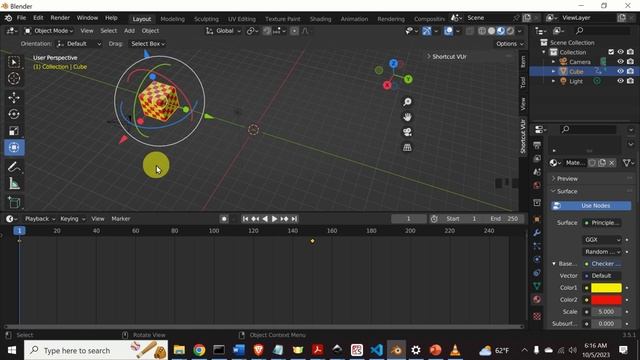Select the Select Box tool in toolbar

pyautogui.click(x=14, y=62)
